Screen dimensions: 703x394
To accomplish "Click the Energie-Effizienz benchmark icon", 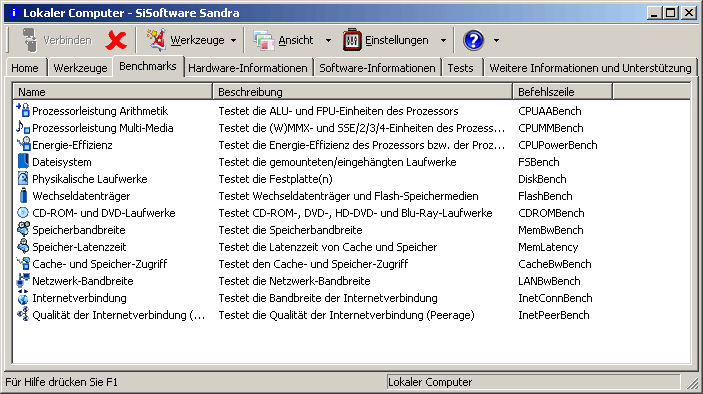I will click(23, 144).
